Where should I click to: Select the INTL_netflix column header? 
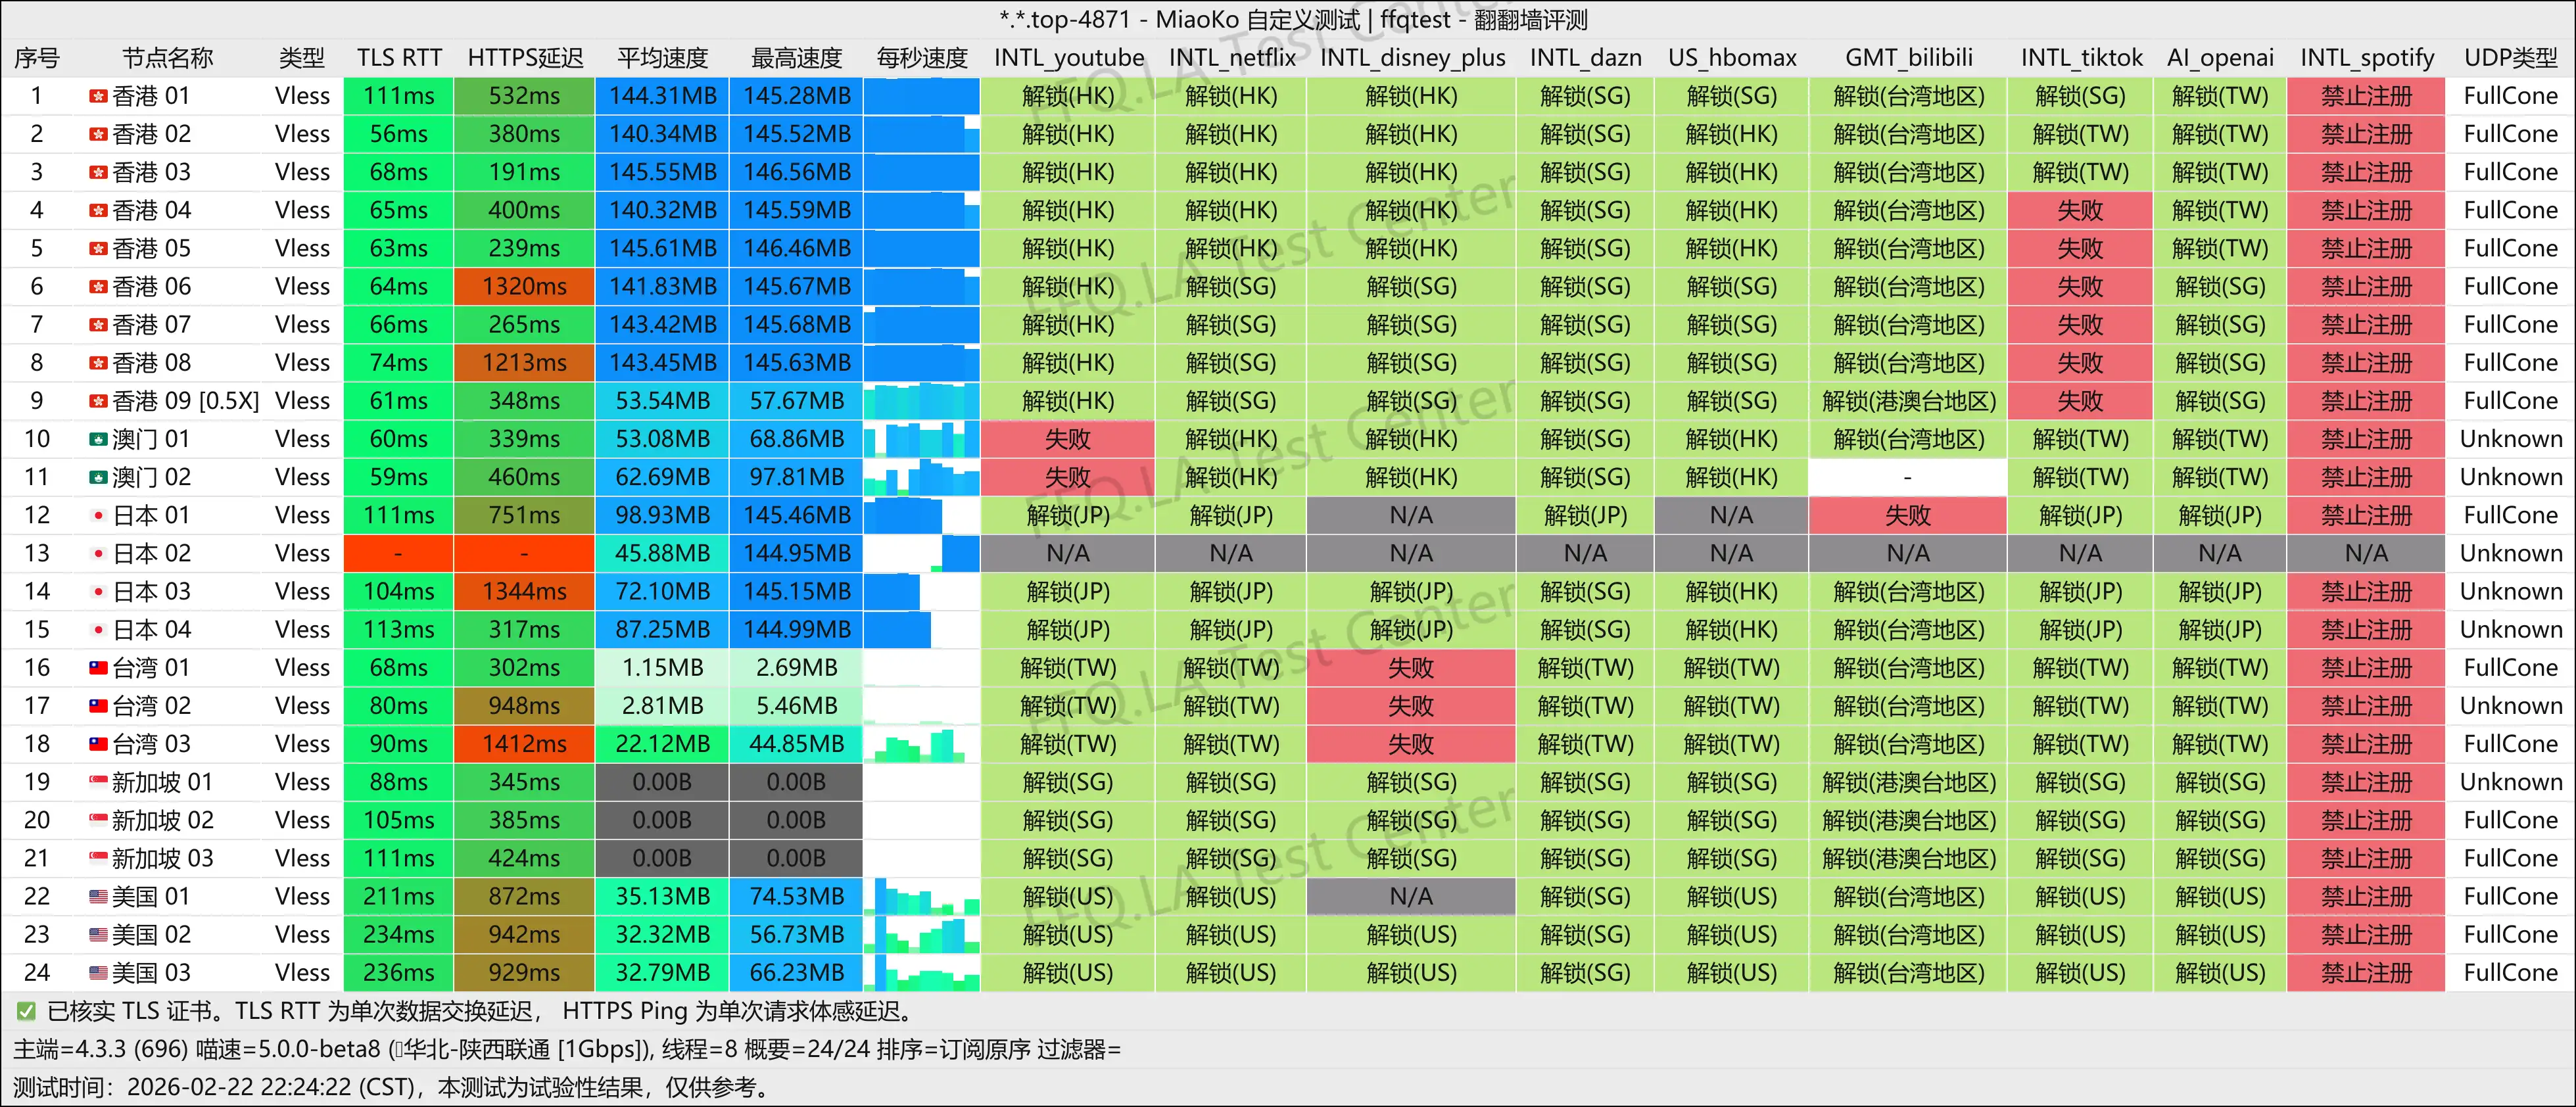[1231, 57]
